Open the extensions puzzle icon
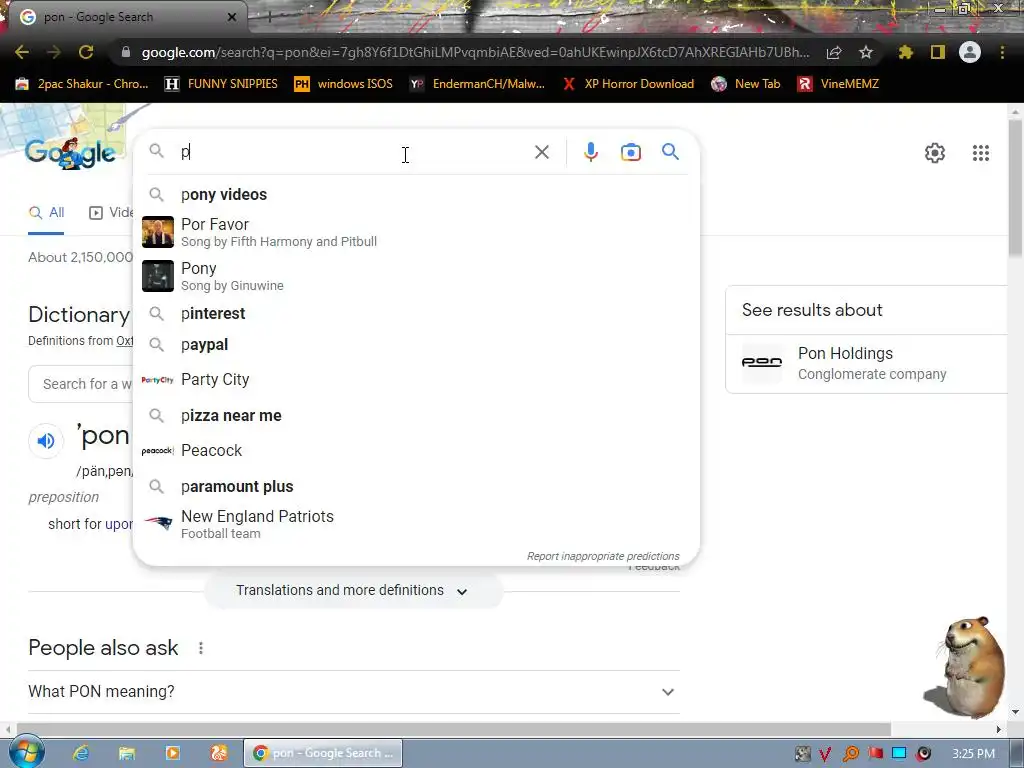Viewport: 1024px width, 768px height. 906,52
